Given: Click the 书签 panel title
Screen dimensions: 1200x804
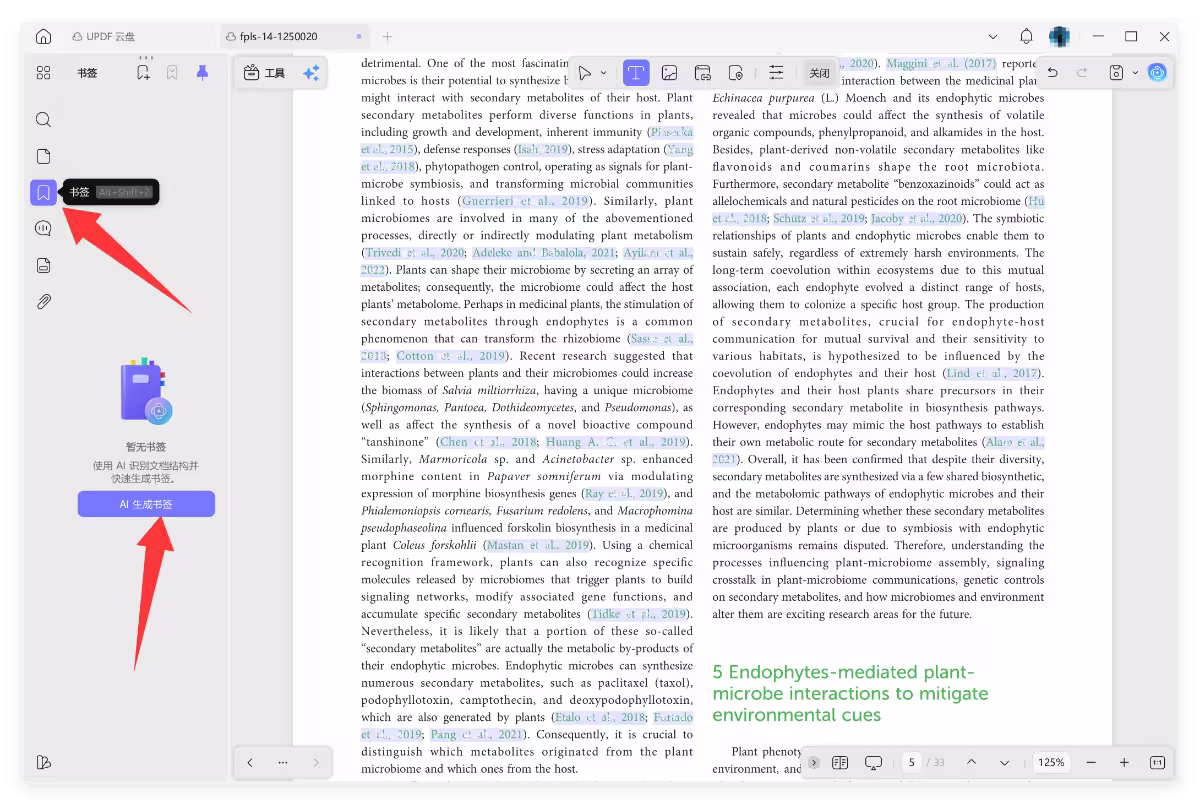Looking at the screenshot, I should point(87,73).
